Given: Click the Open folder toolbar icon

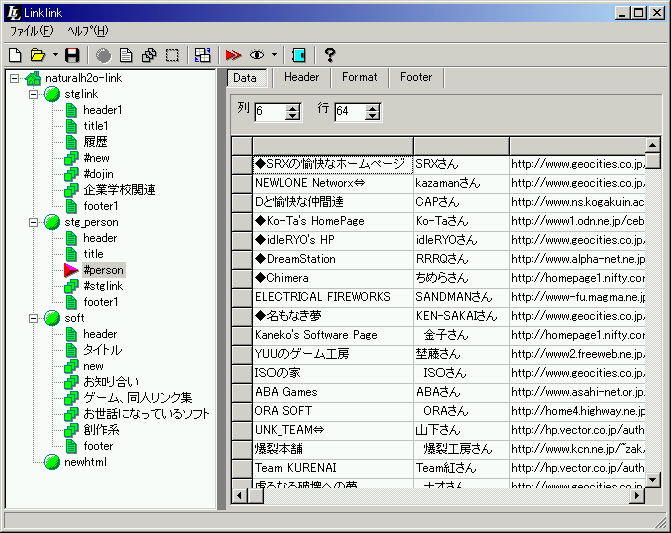Looking at the screenshot, I should tap(38, 55).
